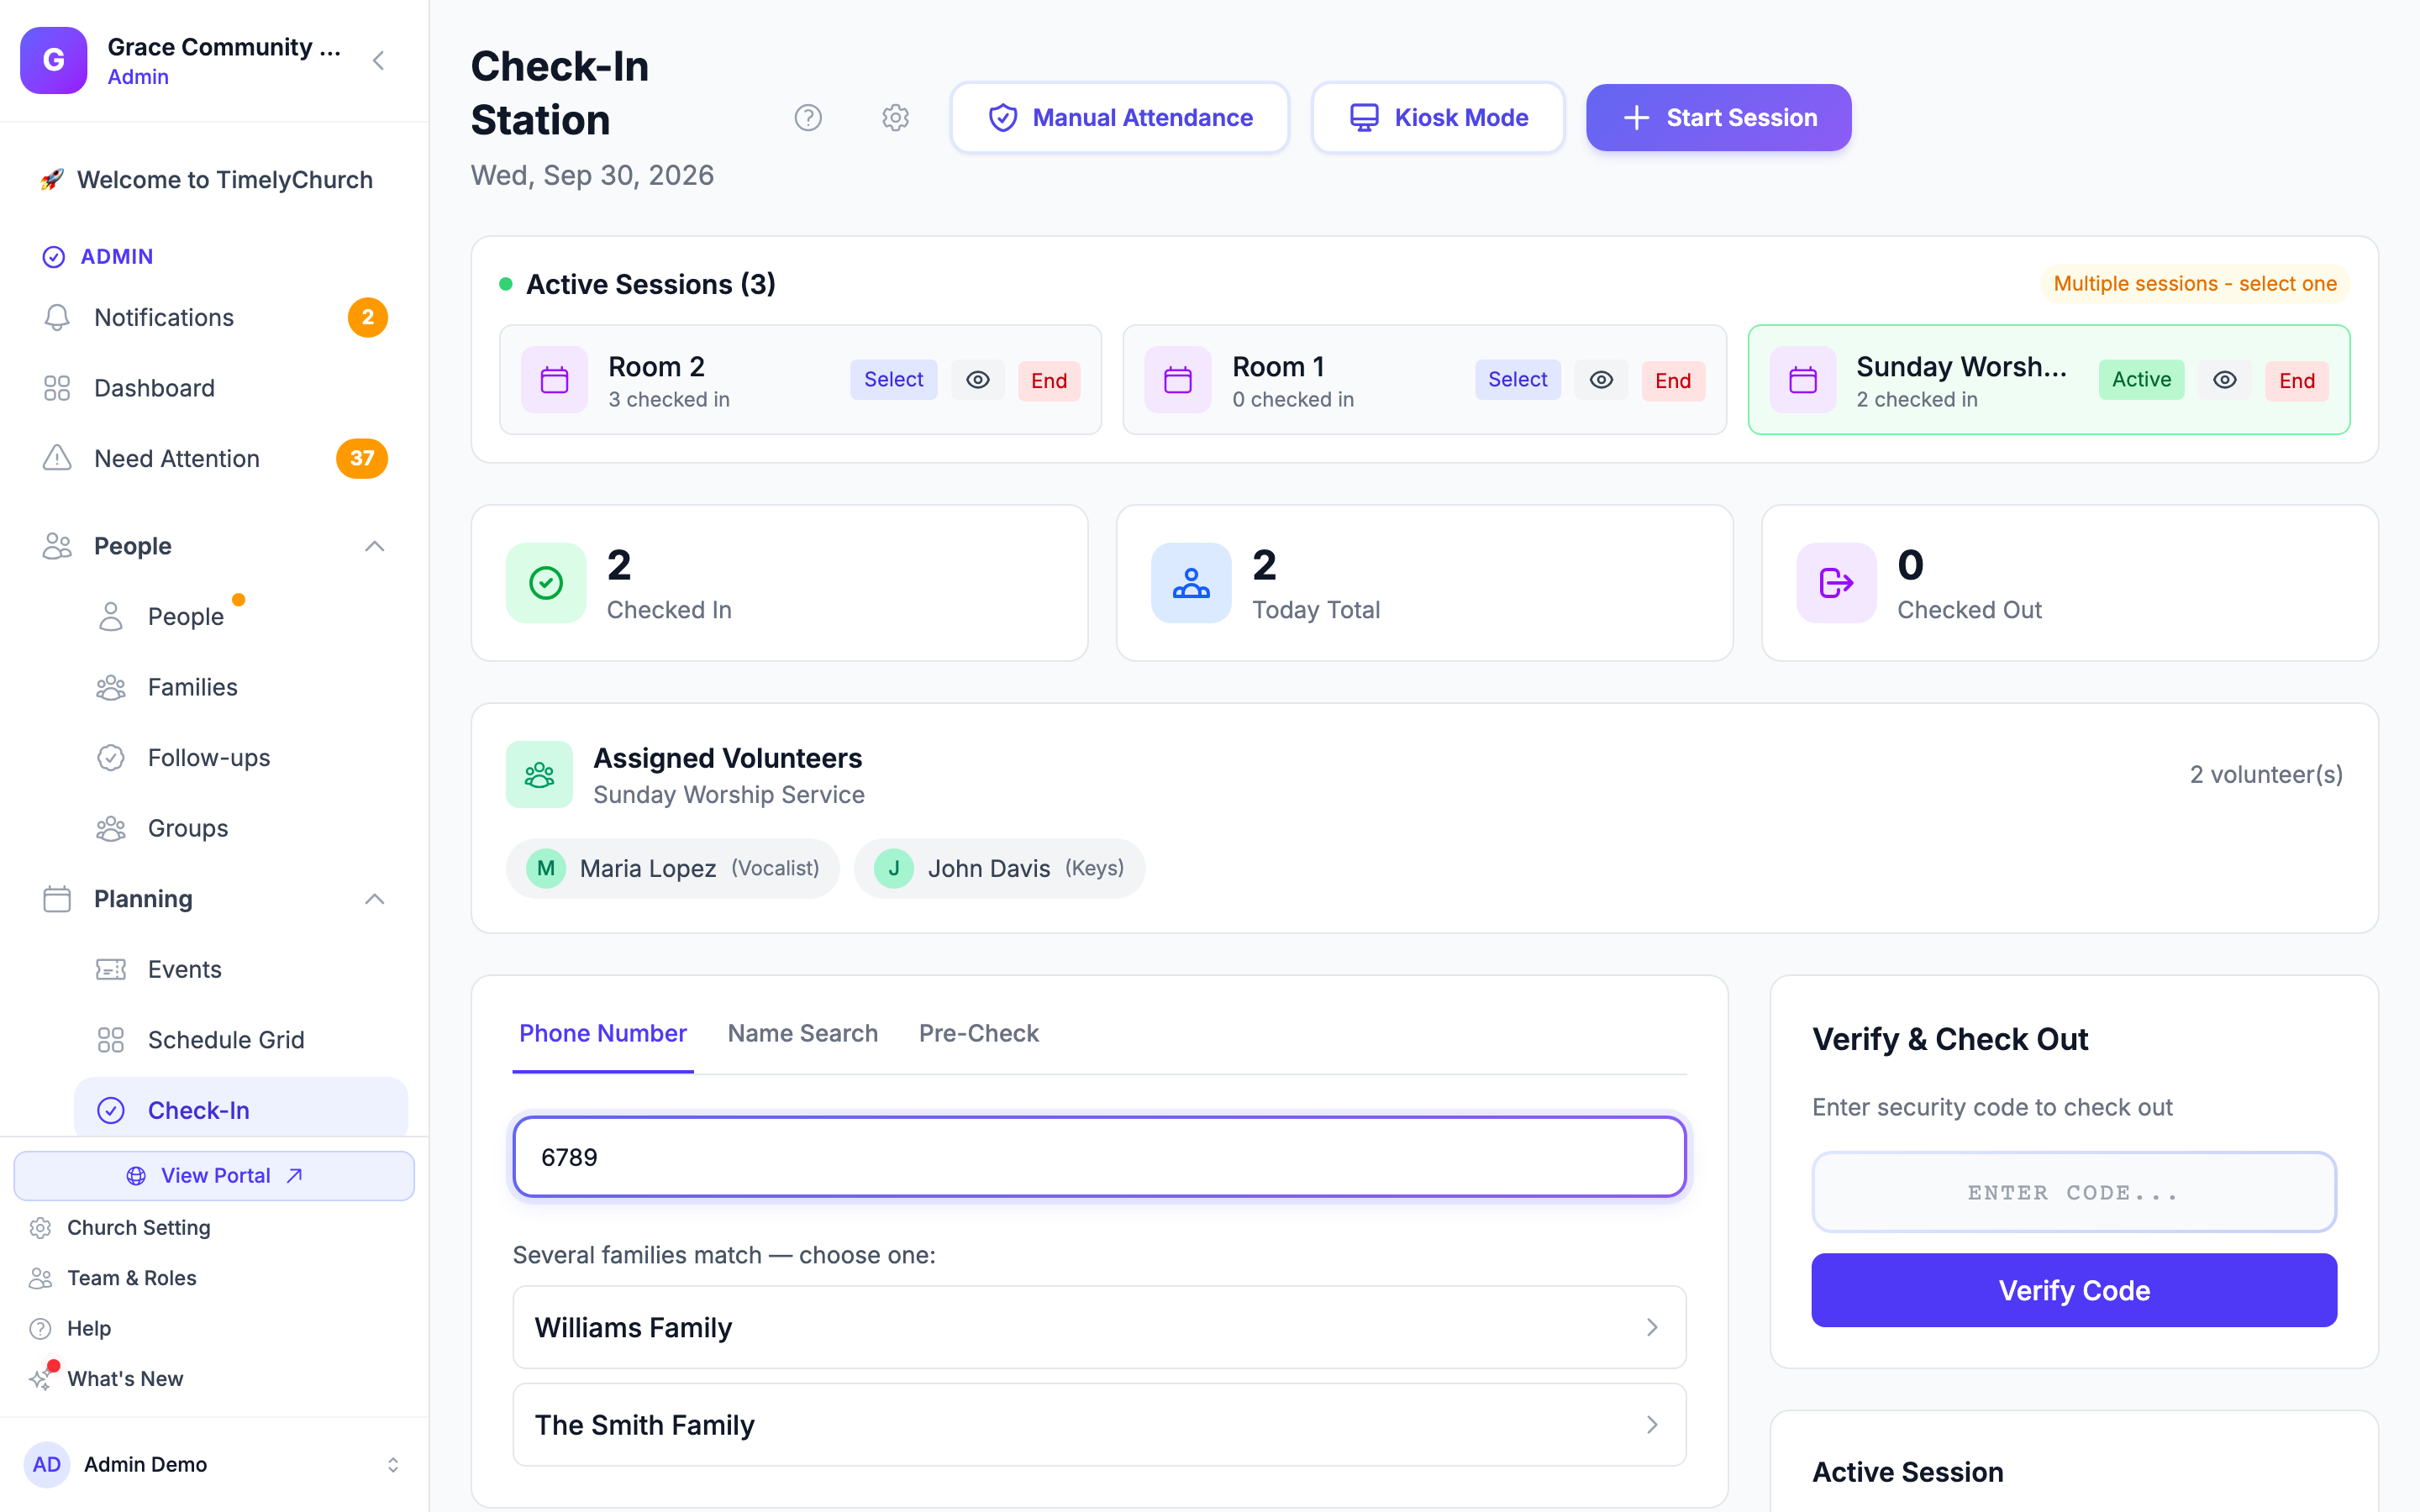Open the help question-mark icon beside Check-In Station

tap(808, 118)
